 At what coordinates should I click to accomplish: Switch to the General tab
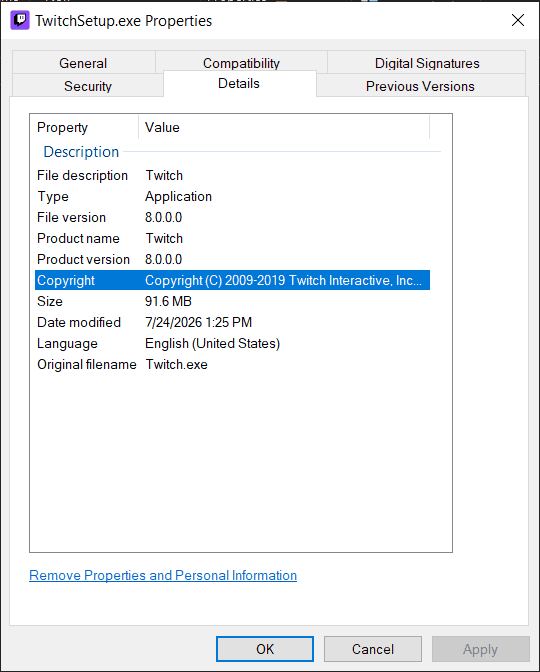[x=83, y=63]
